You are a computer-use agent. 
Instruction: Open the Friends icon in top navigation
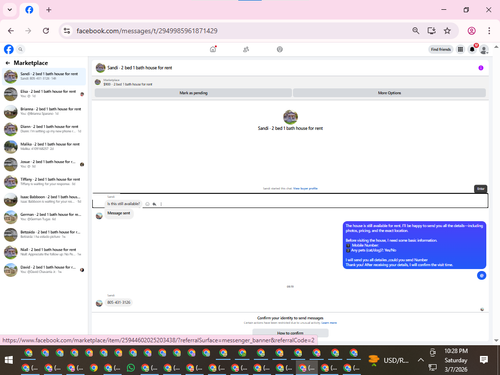coord(246,49)
